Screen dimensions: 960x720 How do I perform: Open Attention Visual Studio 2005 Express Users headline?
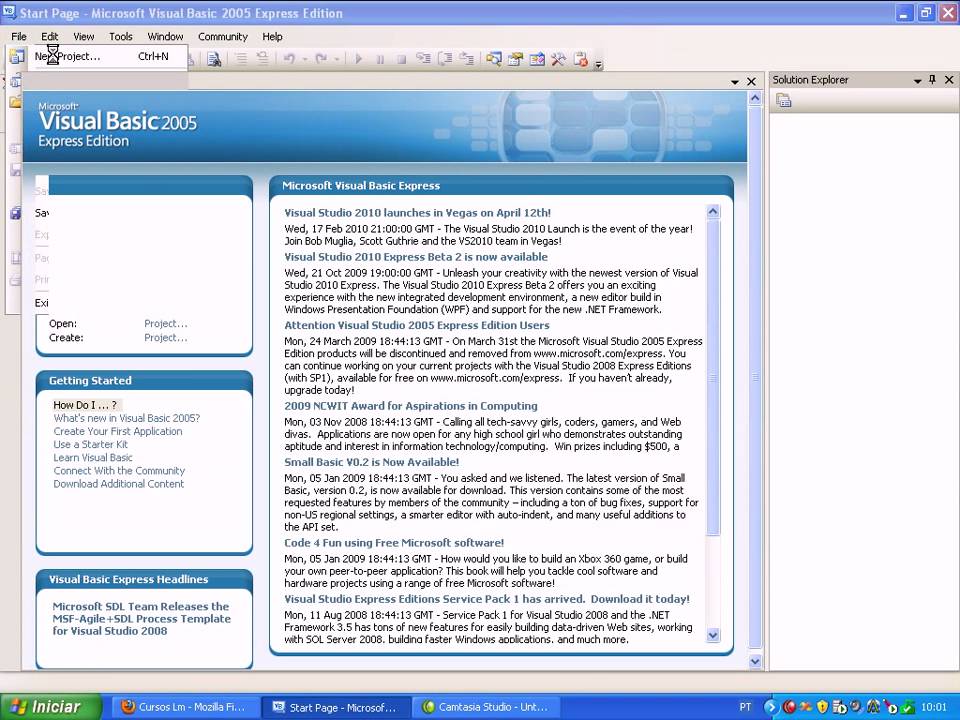pyautogui.click(x=417, y=325)
